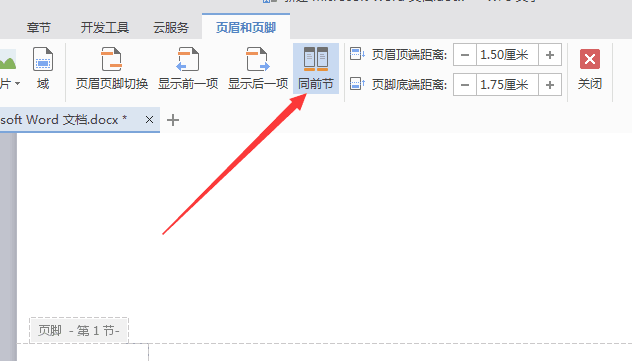The height and width of the screenshot is (361, 632).
Task: Edit the 1.50厘米 header distance field
Action: [507, 55]
